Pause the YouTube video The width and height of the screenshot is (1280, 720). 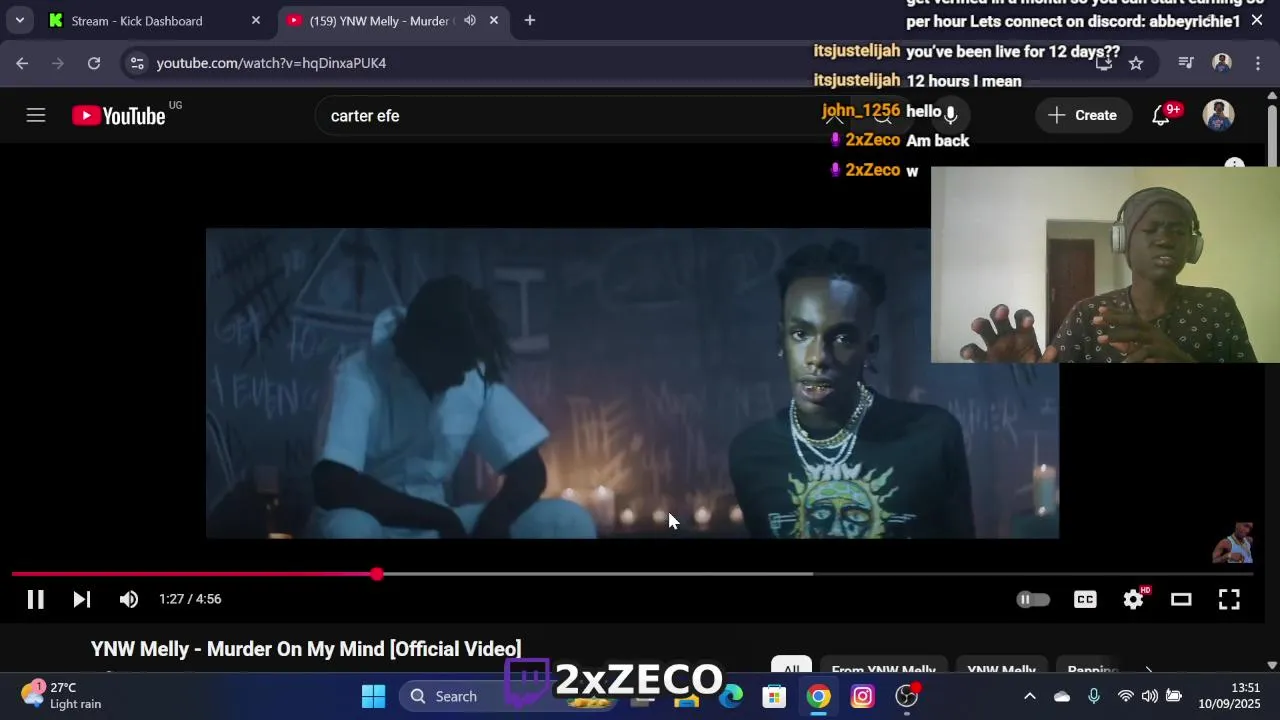click(35, 599)
